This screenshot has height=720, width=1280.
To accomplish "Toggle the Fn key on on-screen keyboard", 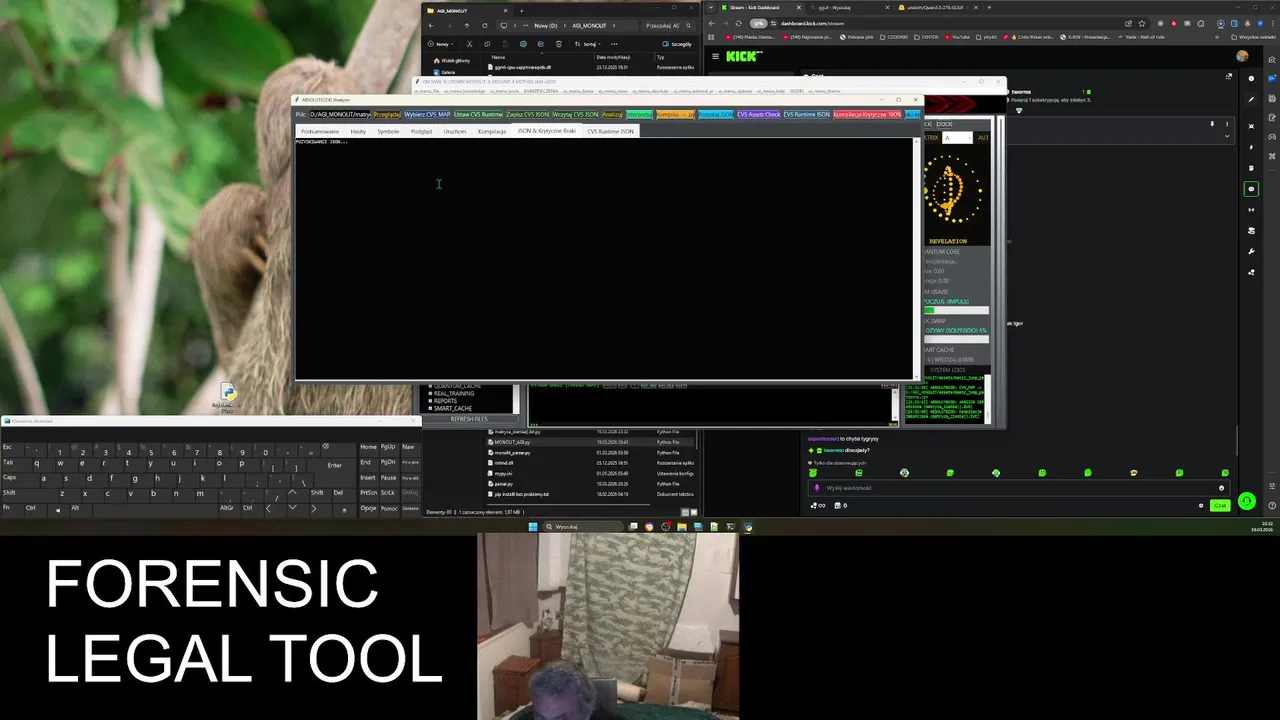I will click(12, 512).
